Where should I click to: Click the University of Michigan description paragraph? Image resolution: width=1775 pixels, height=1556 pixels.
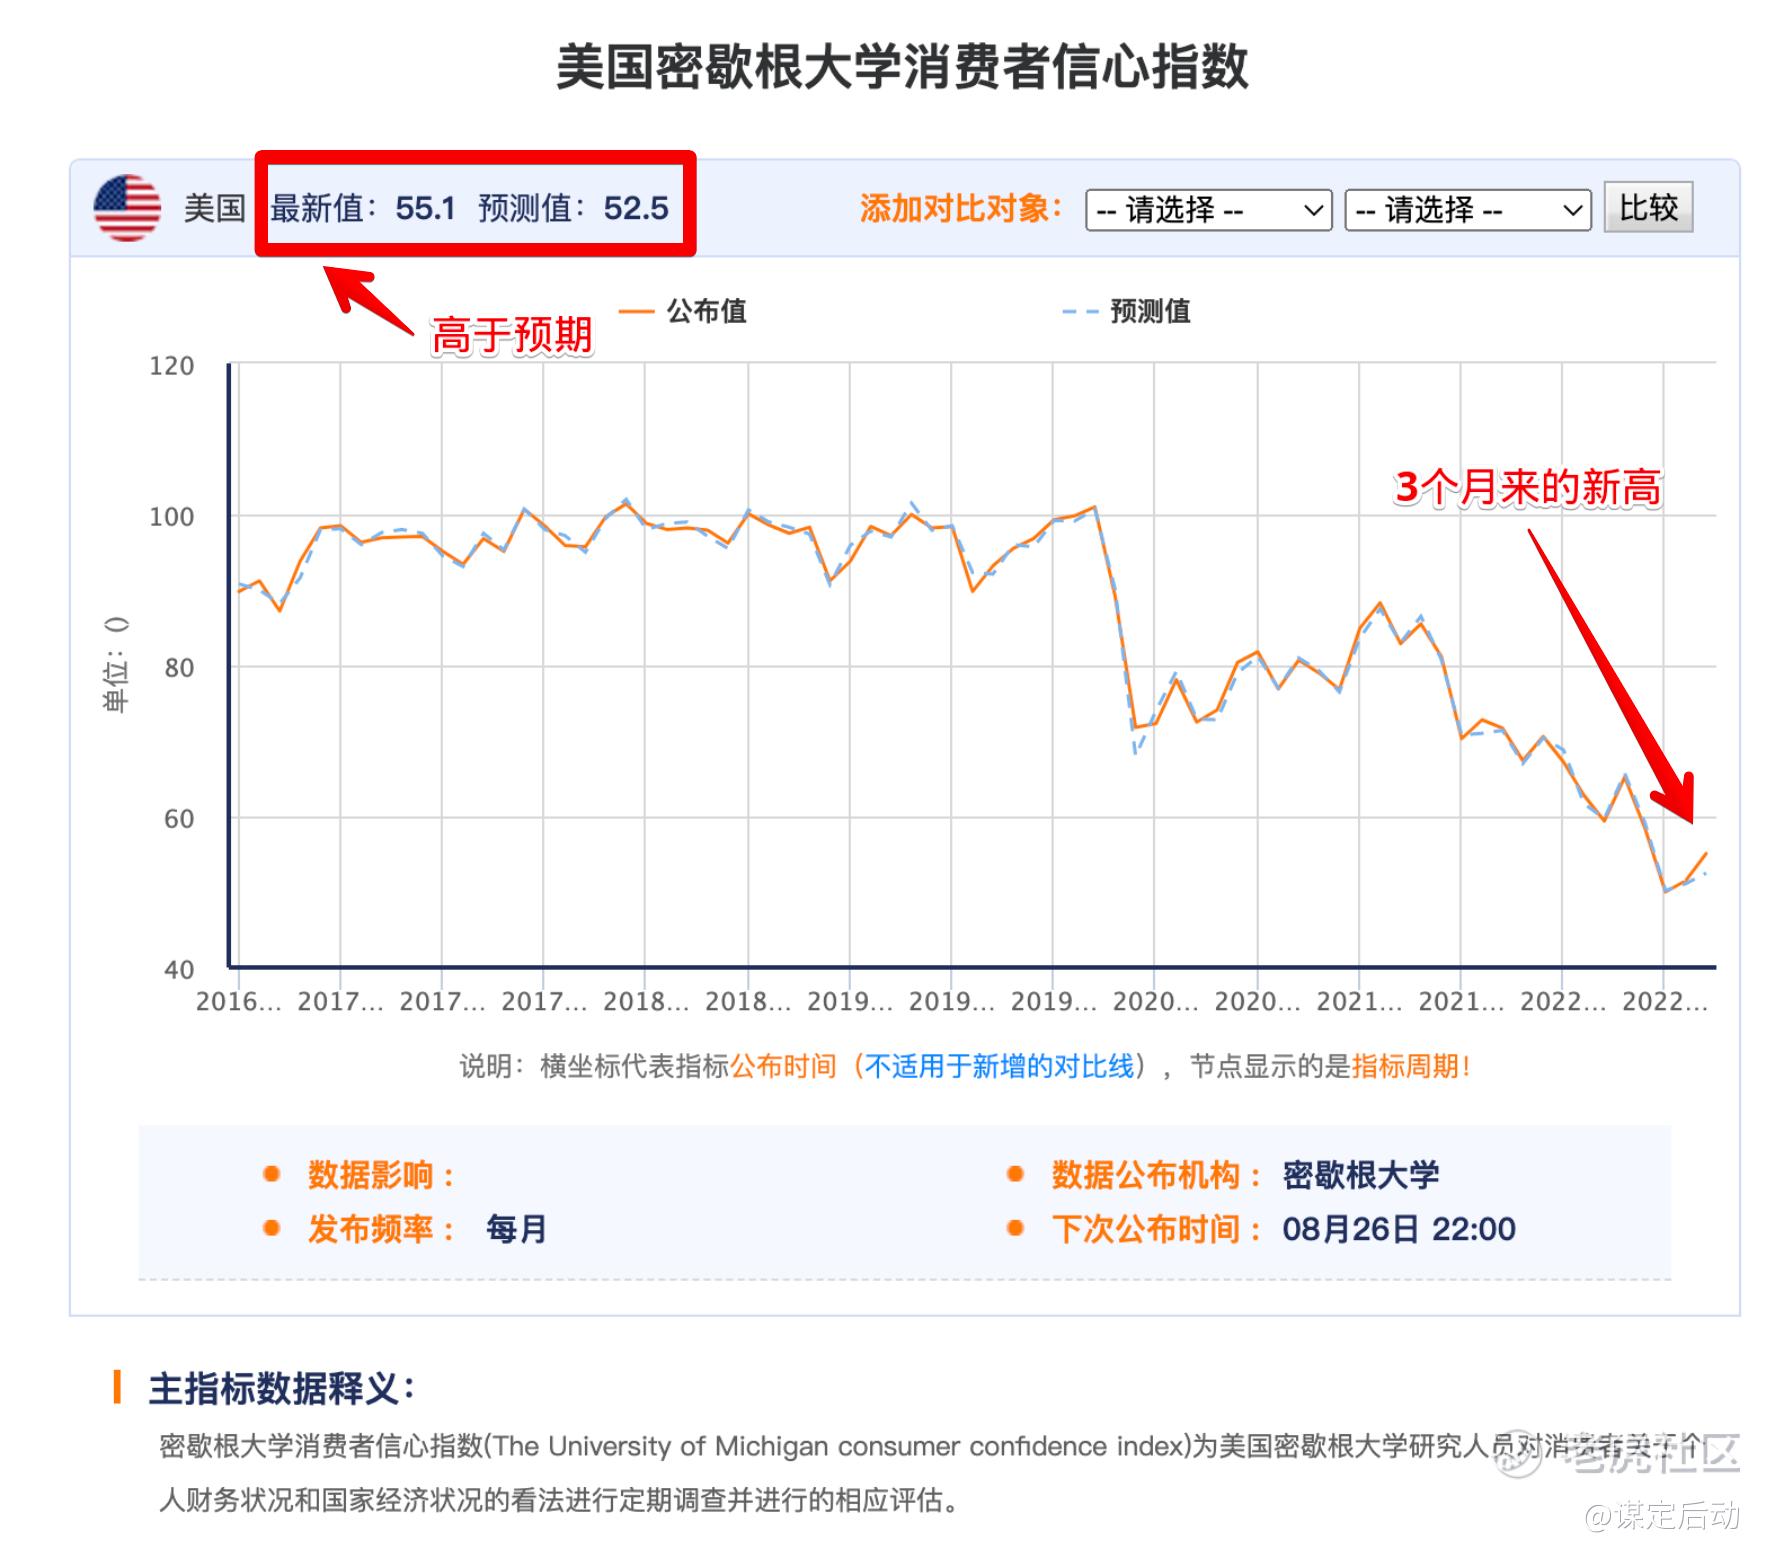point(930,1473)
